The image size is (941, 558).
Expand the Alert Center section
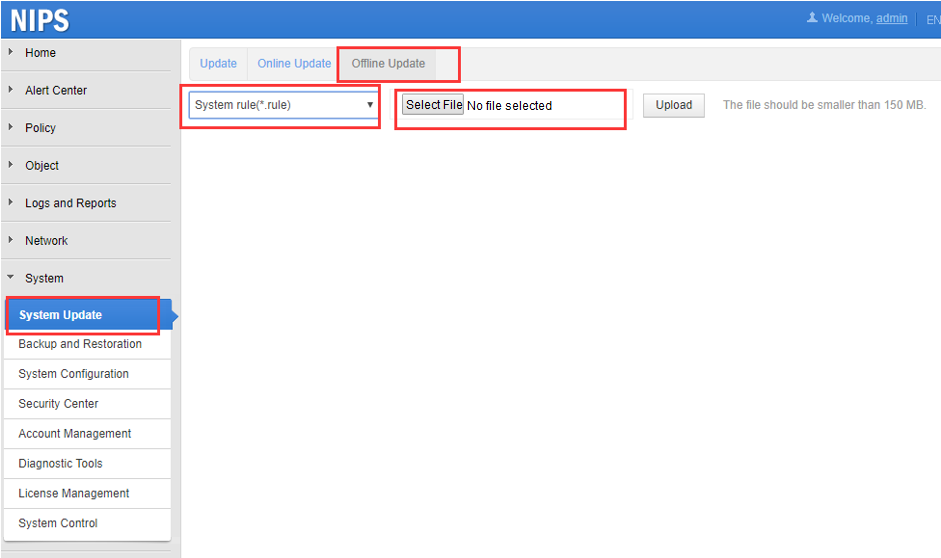(55, 90)
